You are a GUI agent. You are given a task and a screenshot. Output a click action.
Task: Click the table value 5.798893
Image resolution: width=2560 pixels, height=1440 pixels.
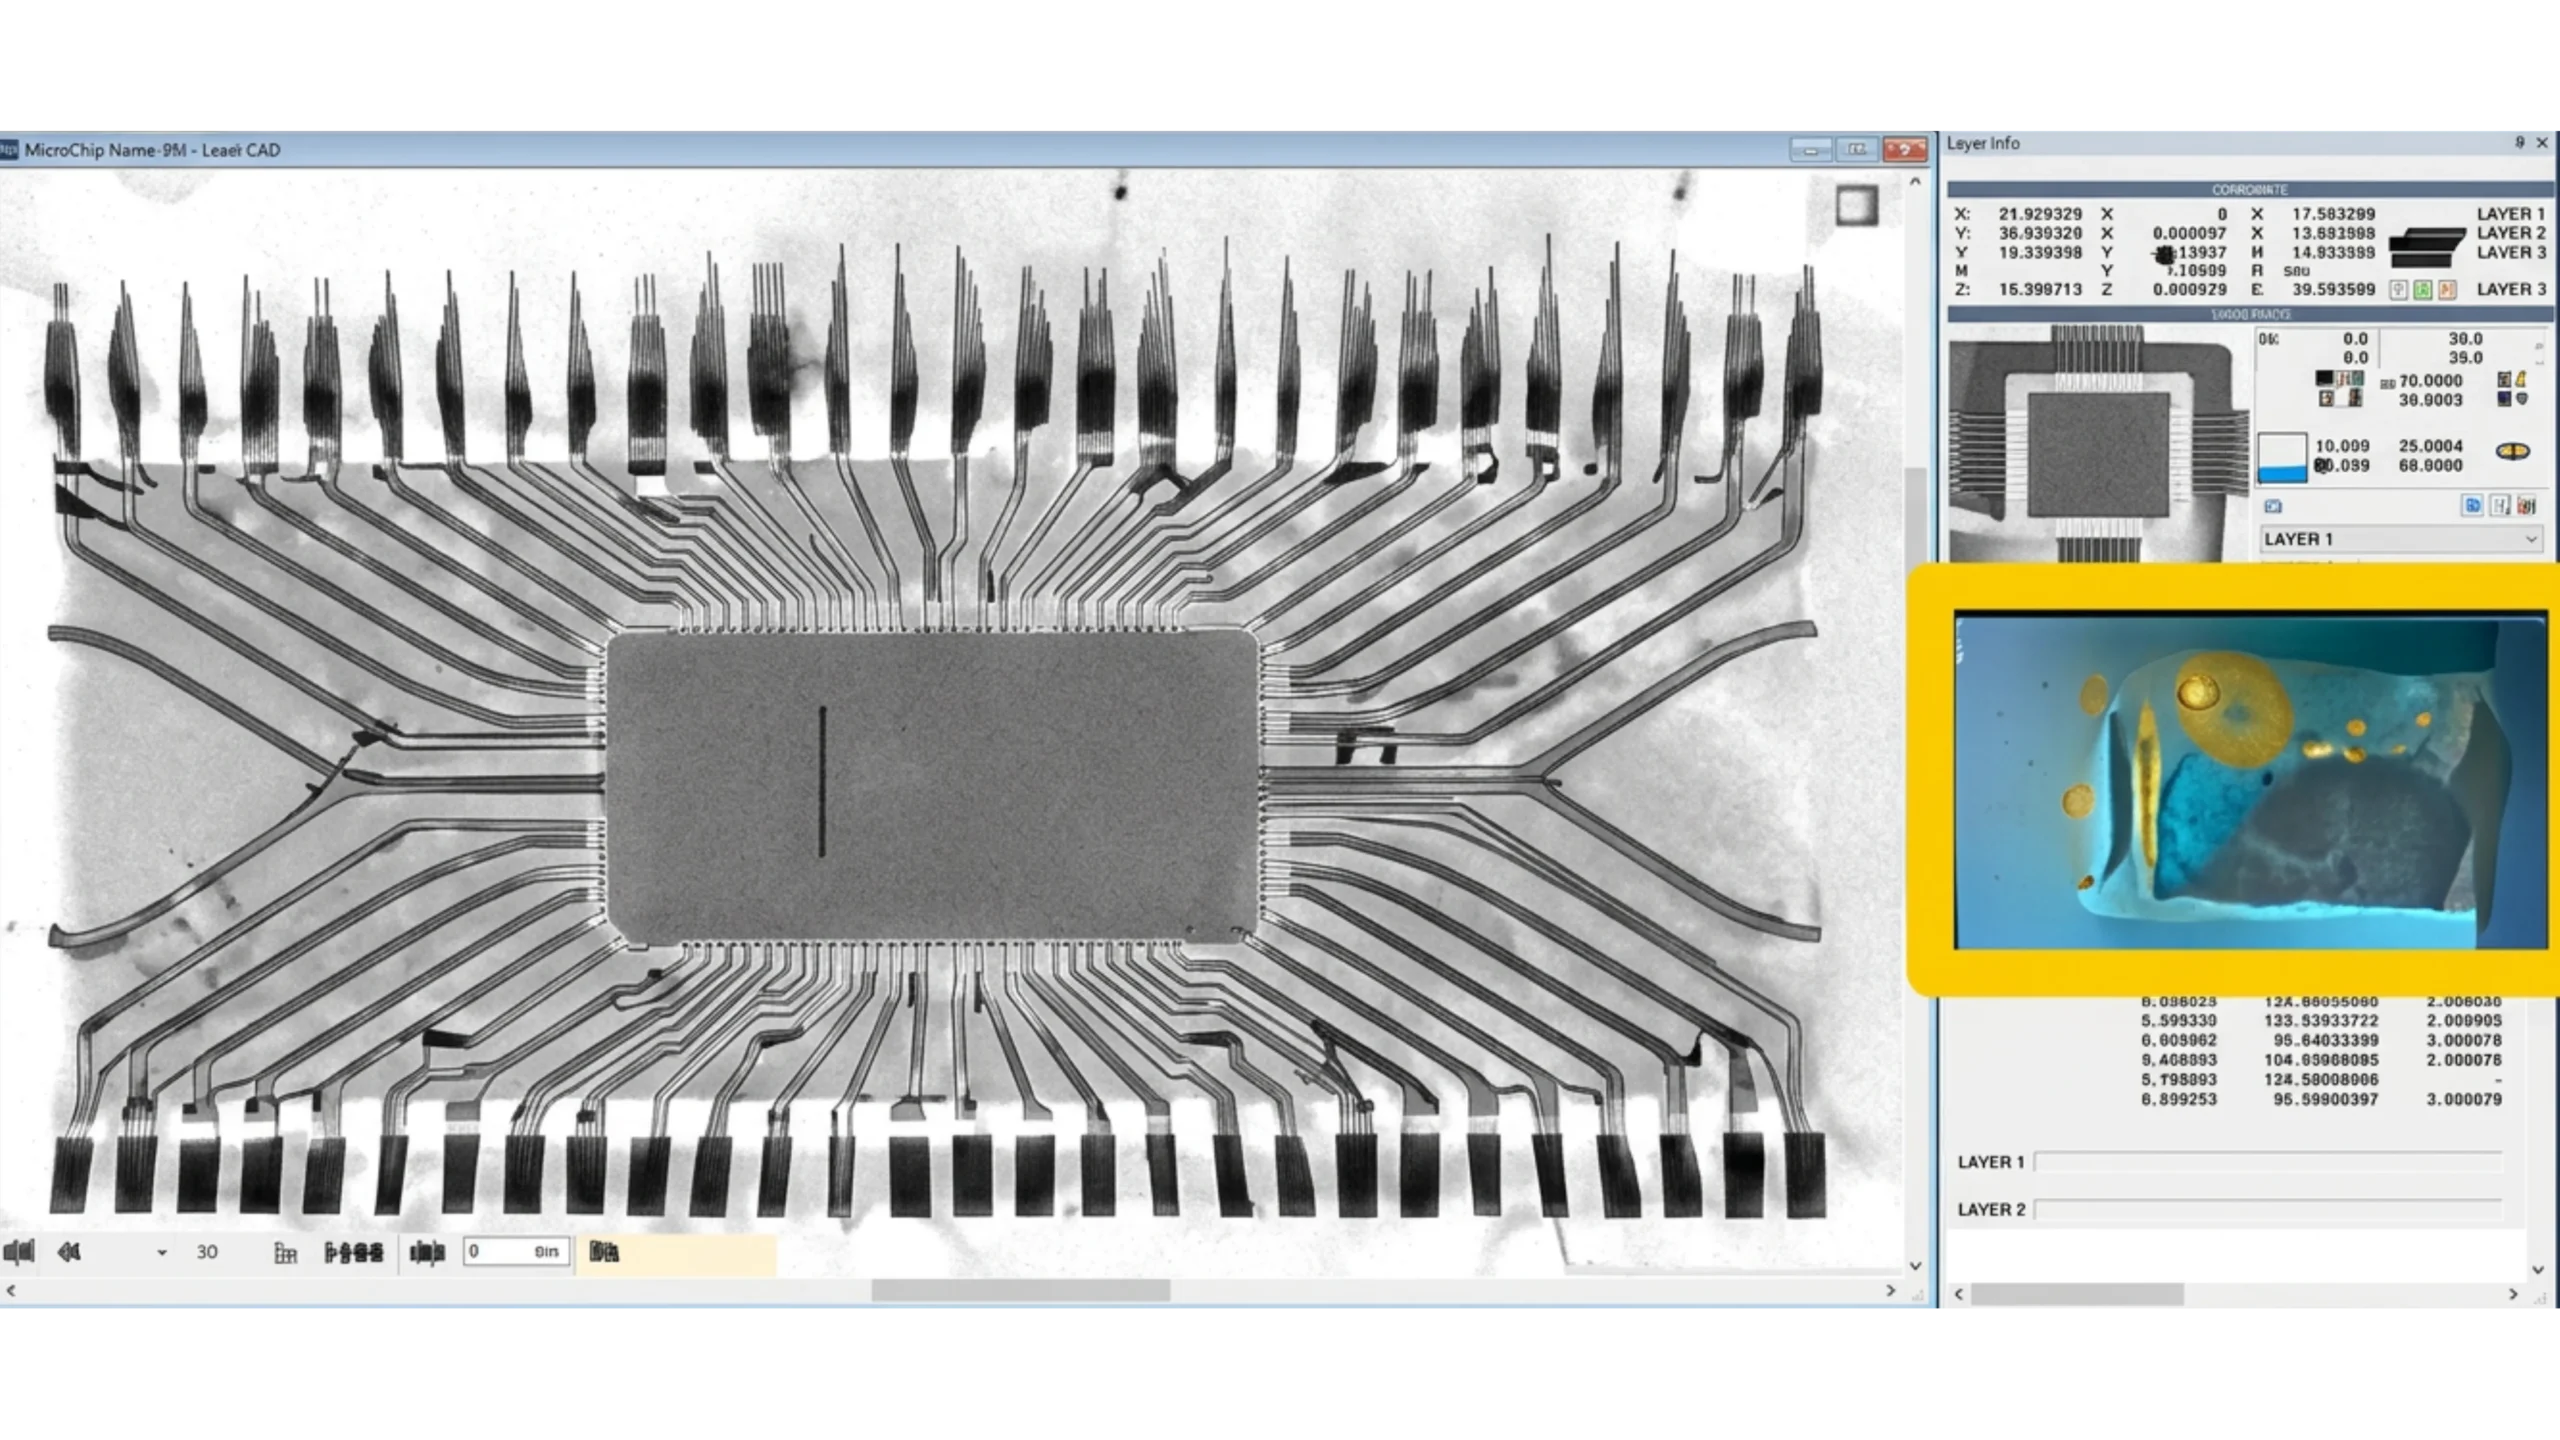tap(2179, 1080)
